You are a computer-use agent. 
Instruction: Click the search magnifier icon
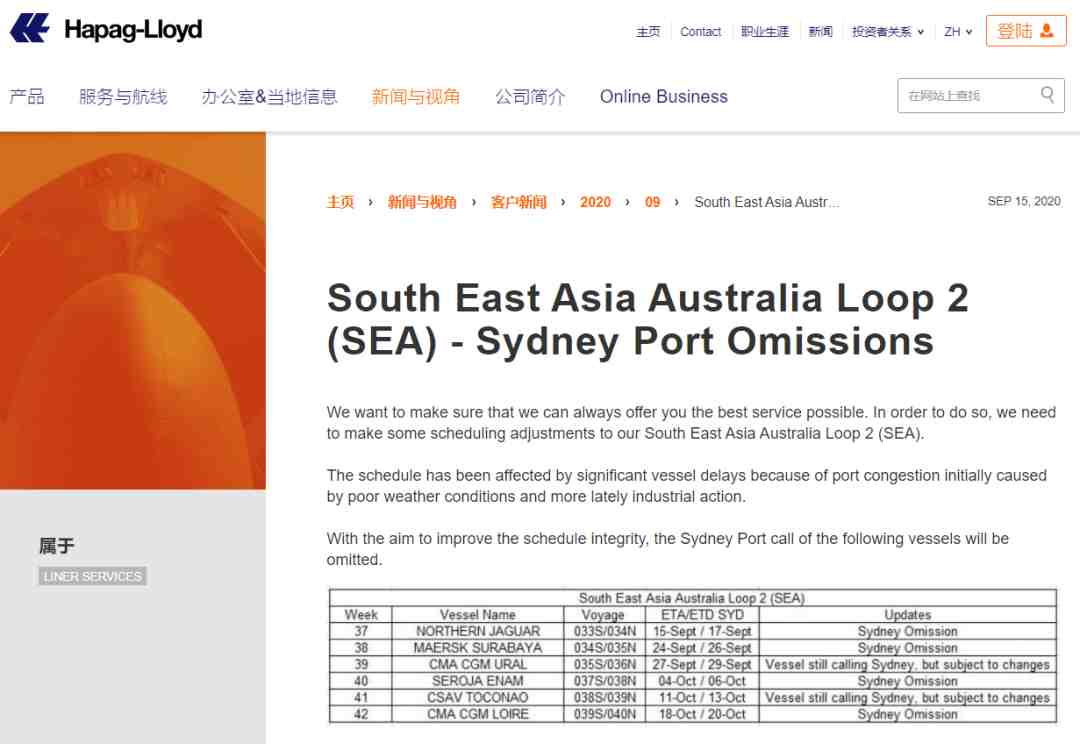pos(1047,94)
